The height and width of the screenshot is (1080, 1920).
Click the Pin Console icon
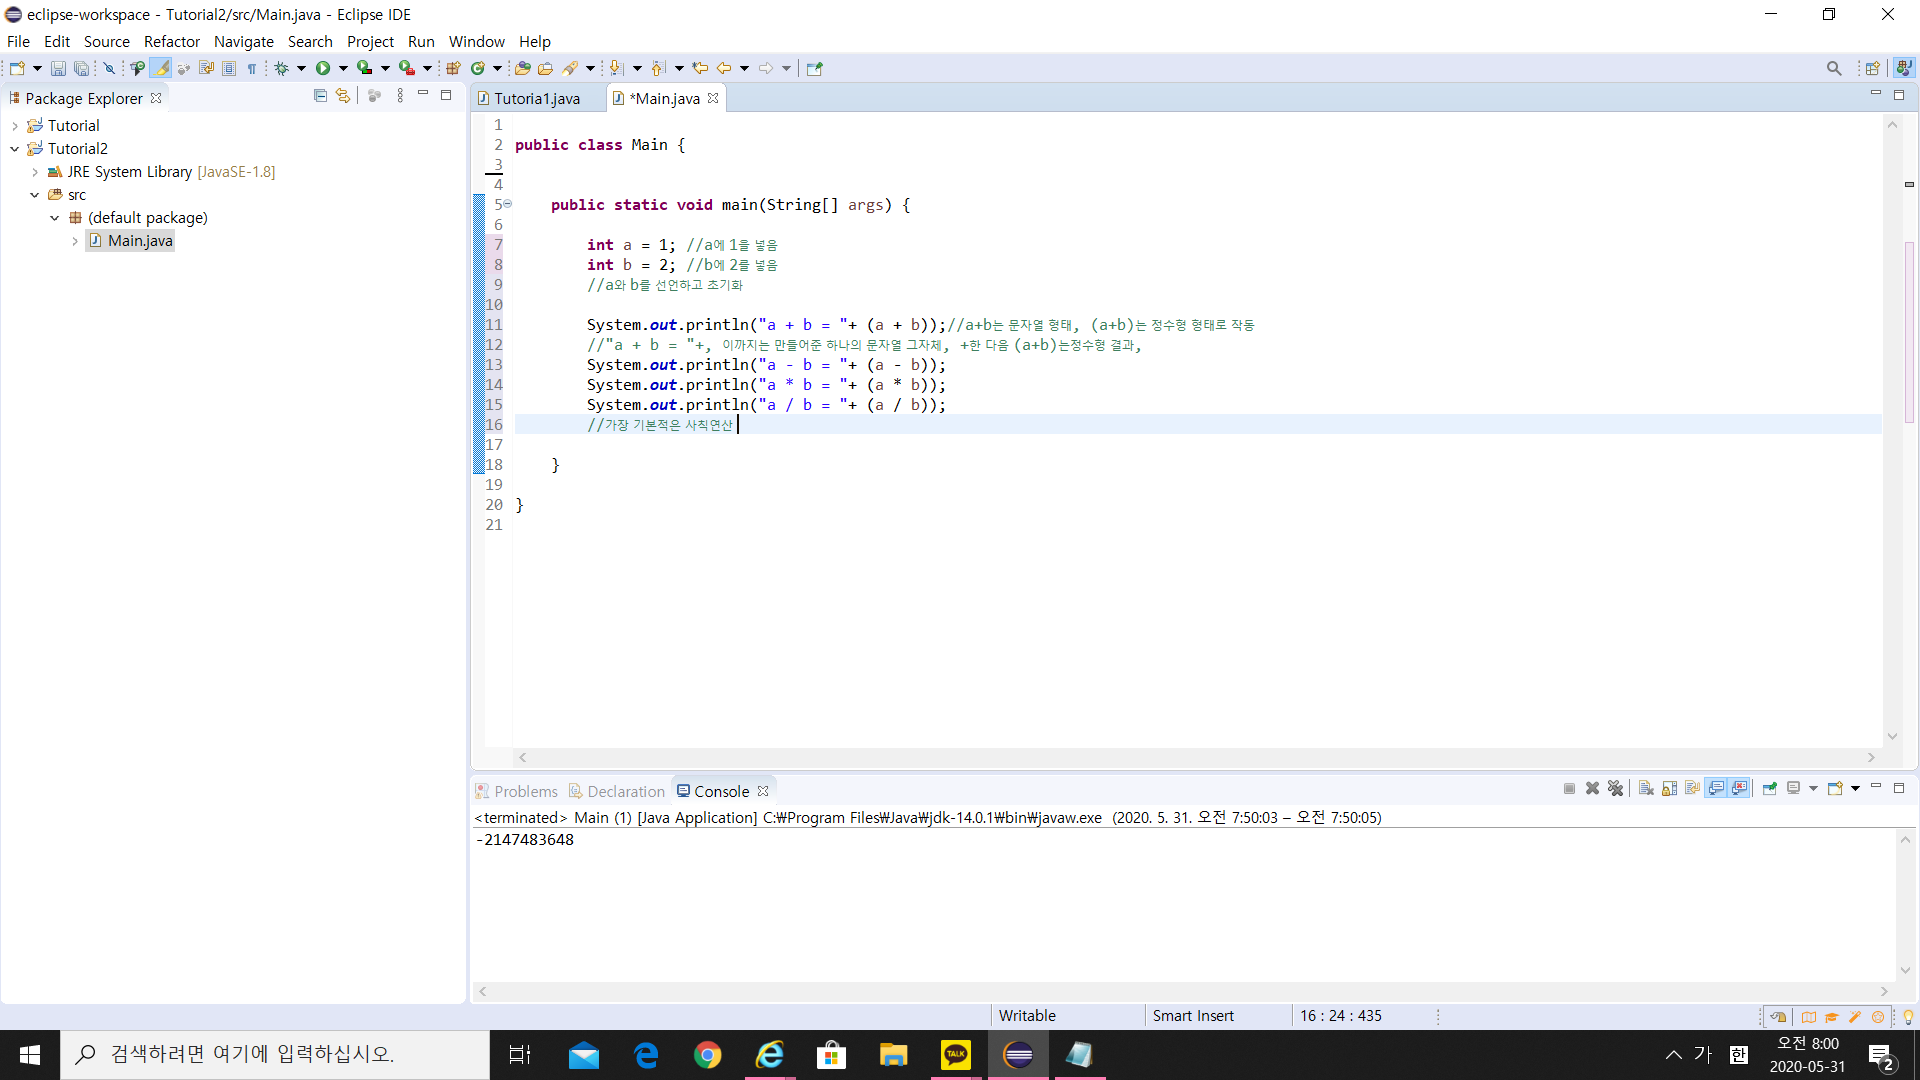click(x=1769, y=789)
